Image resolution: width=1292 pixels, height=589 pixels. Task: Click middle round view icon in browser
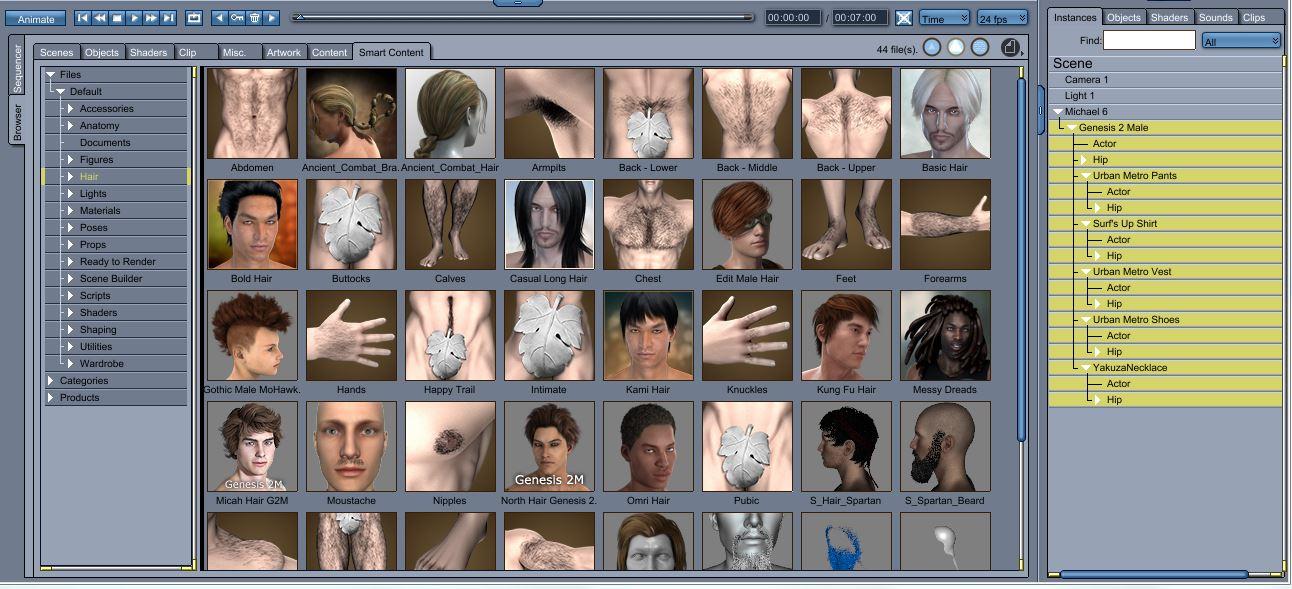(x=956, y=47)
